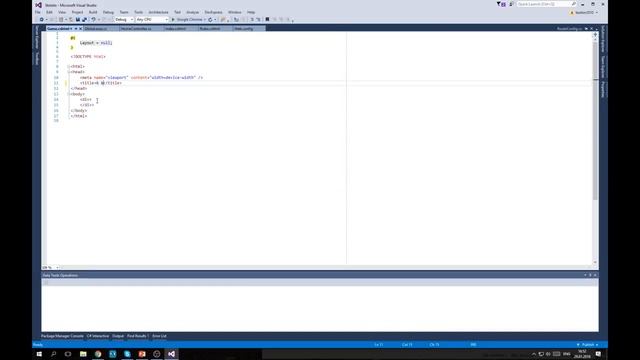
Task: Open the Error List tab
Action: tap(159, 336)
